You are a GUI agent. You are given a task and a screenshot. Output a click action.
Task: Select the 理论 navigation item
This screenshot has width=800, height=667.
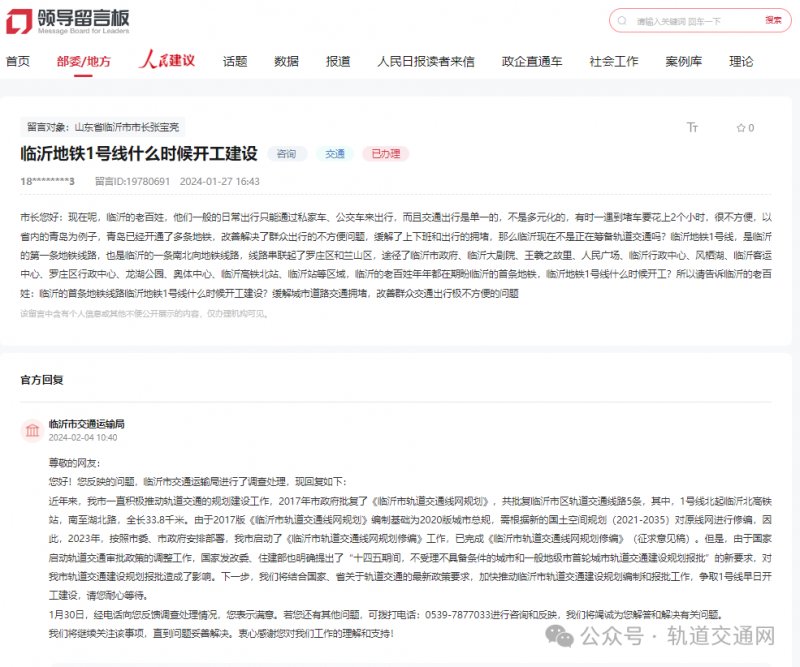click(741, 61)
